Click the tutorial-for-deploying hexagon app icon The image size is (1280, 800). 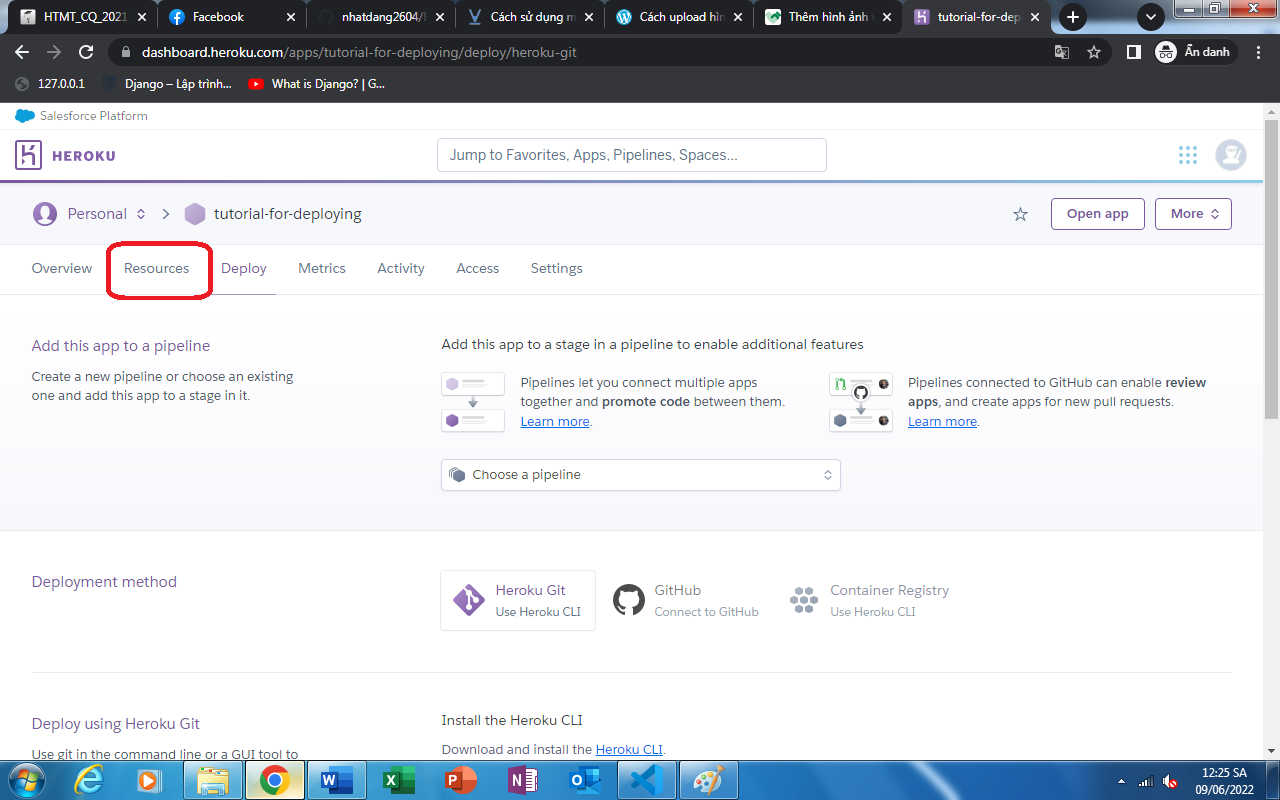click(x=195, y=214)
